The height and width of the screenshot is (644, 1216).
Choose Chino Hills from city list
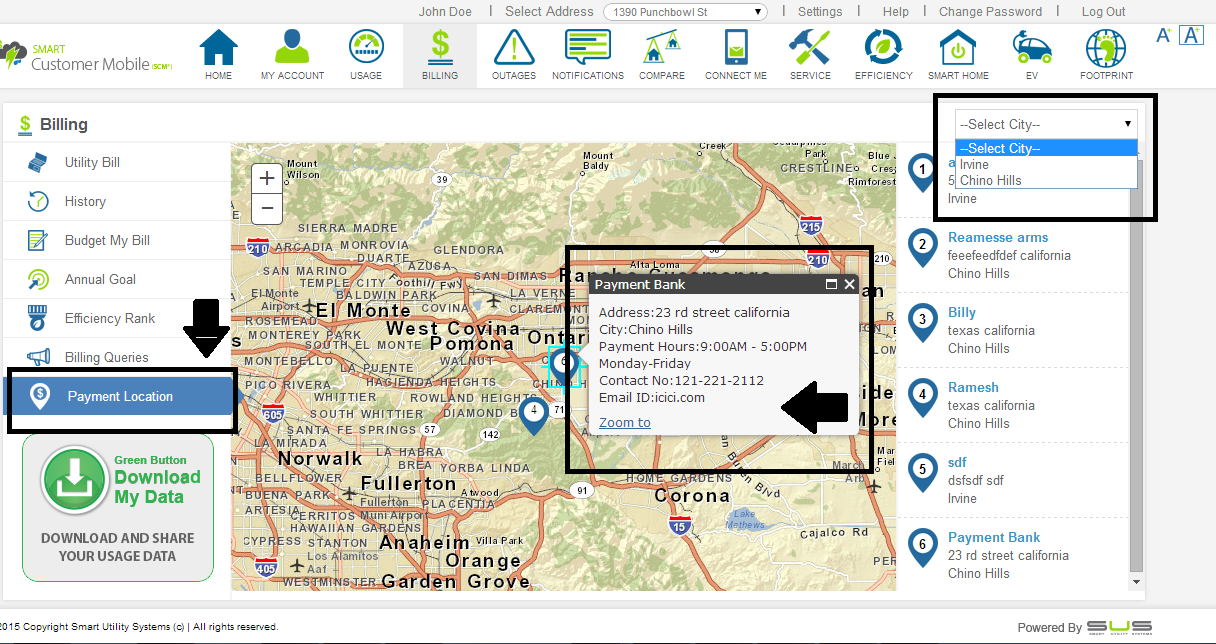click(x=990, y=181)
